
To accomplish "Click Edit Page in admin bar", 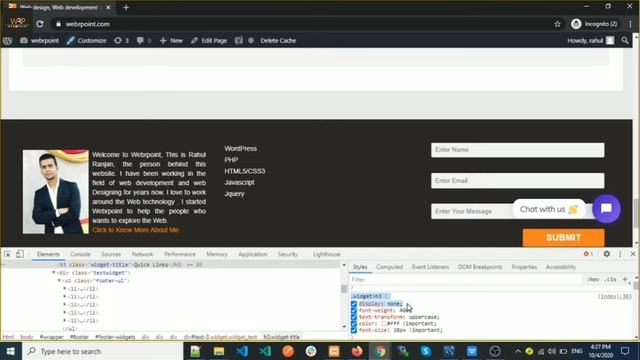I will pyautogui.click(x=209, y=40).
